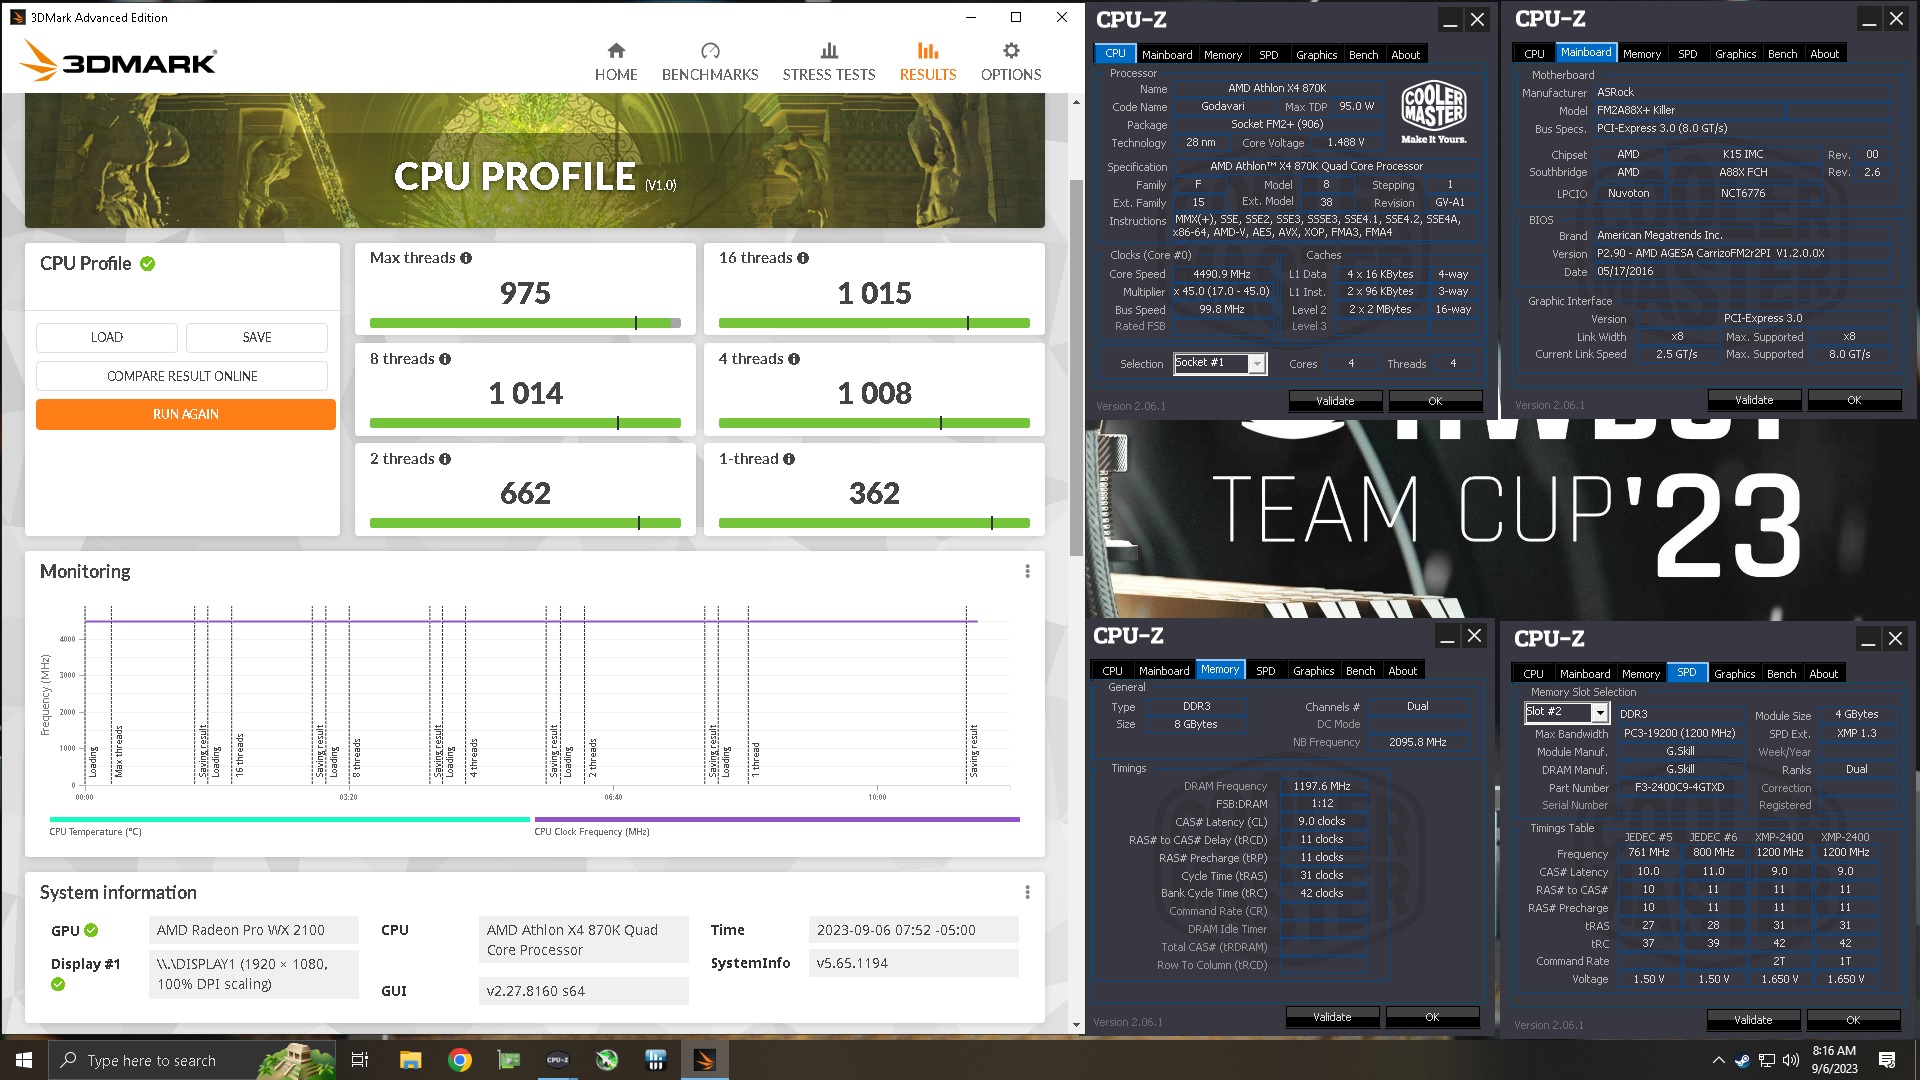Image resolution: width=1920 pixels, height=1080 pixels.
Task: Click green check next to GPU label
Action: click(91, 930)
